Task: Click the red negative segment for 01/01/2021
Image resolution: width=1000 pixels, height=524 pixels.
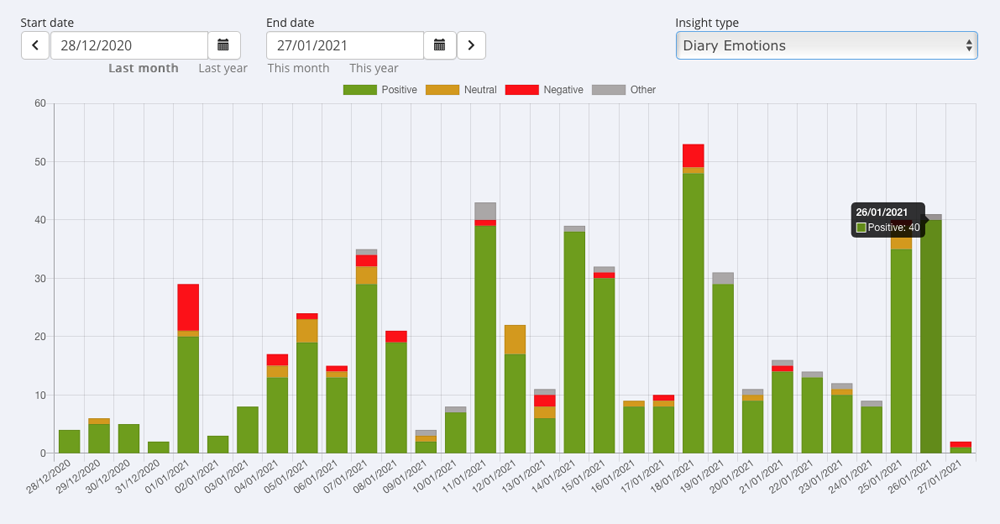Action: pos(188,307)
